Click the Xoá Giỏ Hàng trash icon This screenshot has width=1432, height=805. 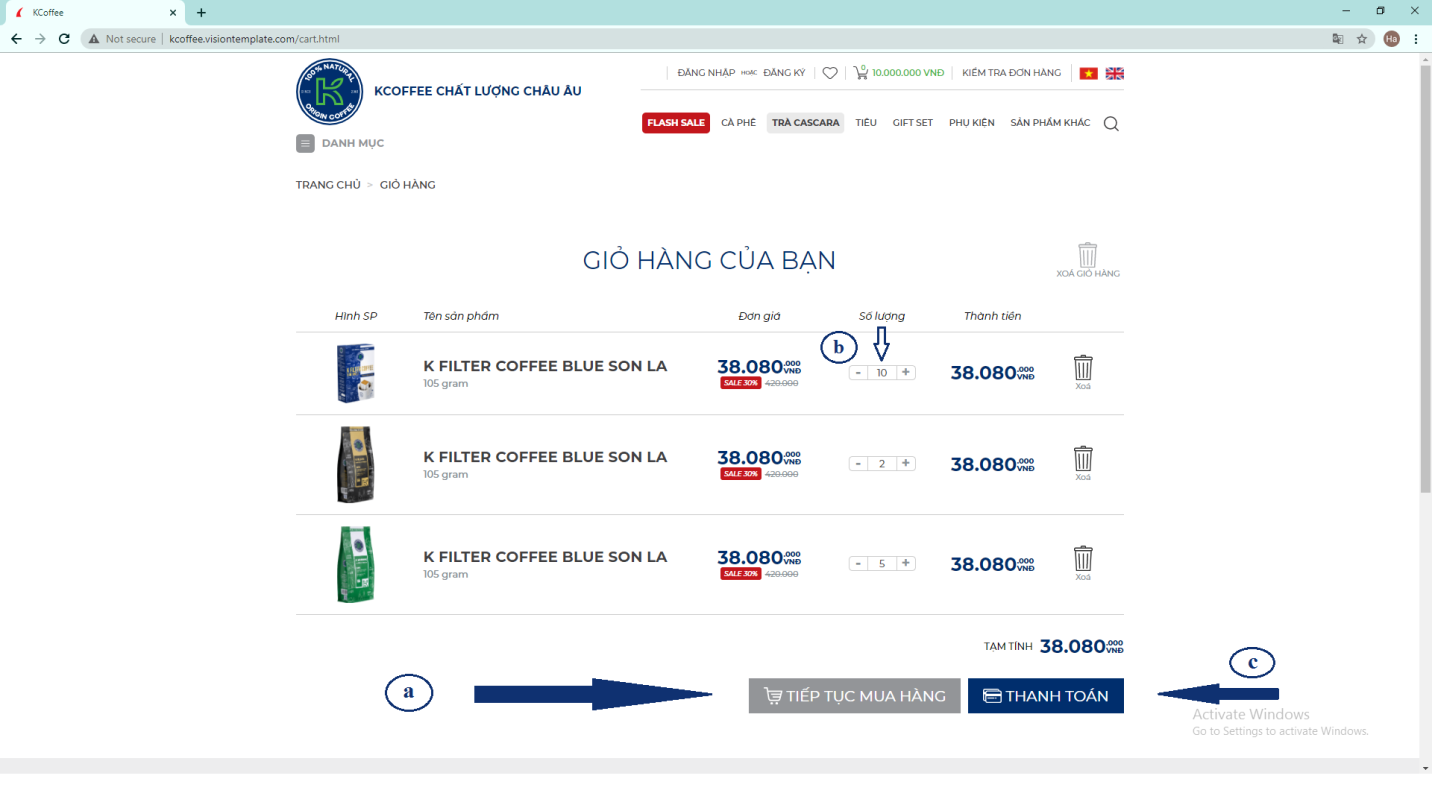(1088, 256)
